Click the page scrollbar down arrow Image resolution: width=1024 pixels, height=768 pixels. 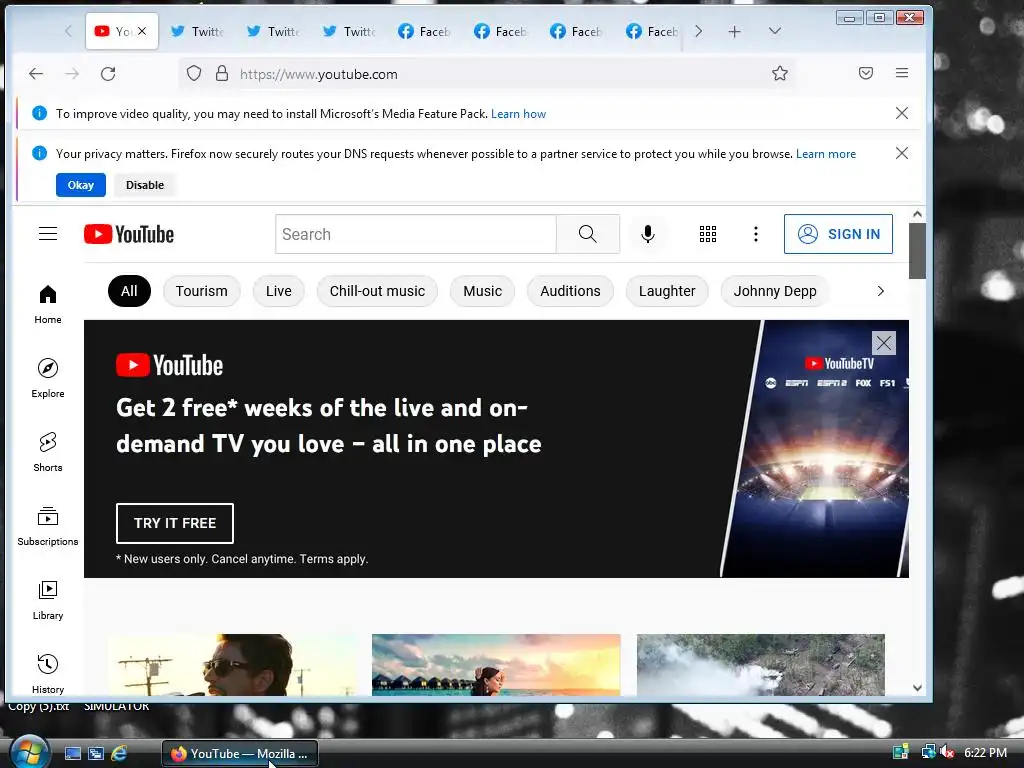point(917,688)
